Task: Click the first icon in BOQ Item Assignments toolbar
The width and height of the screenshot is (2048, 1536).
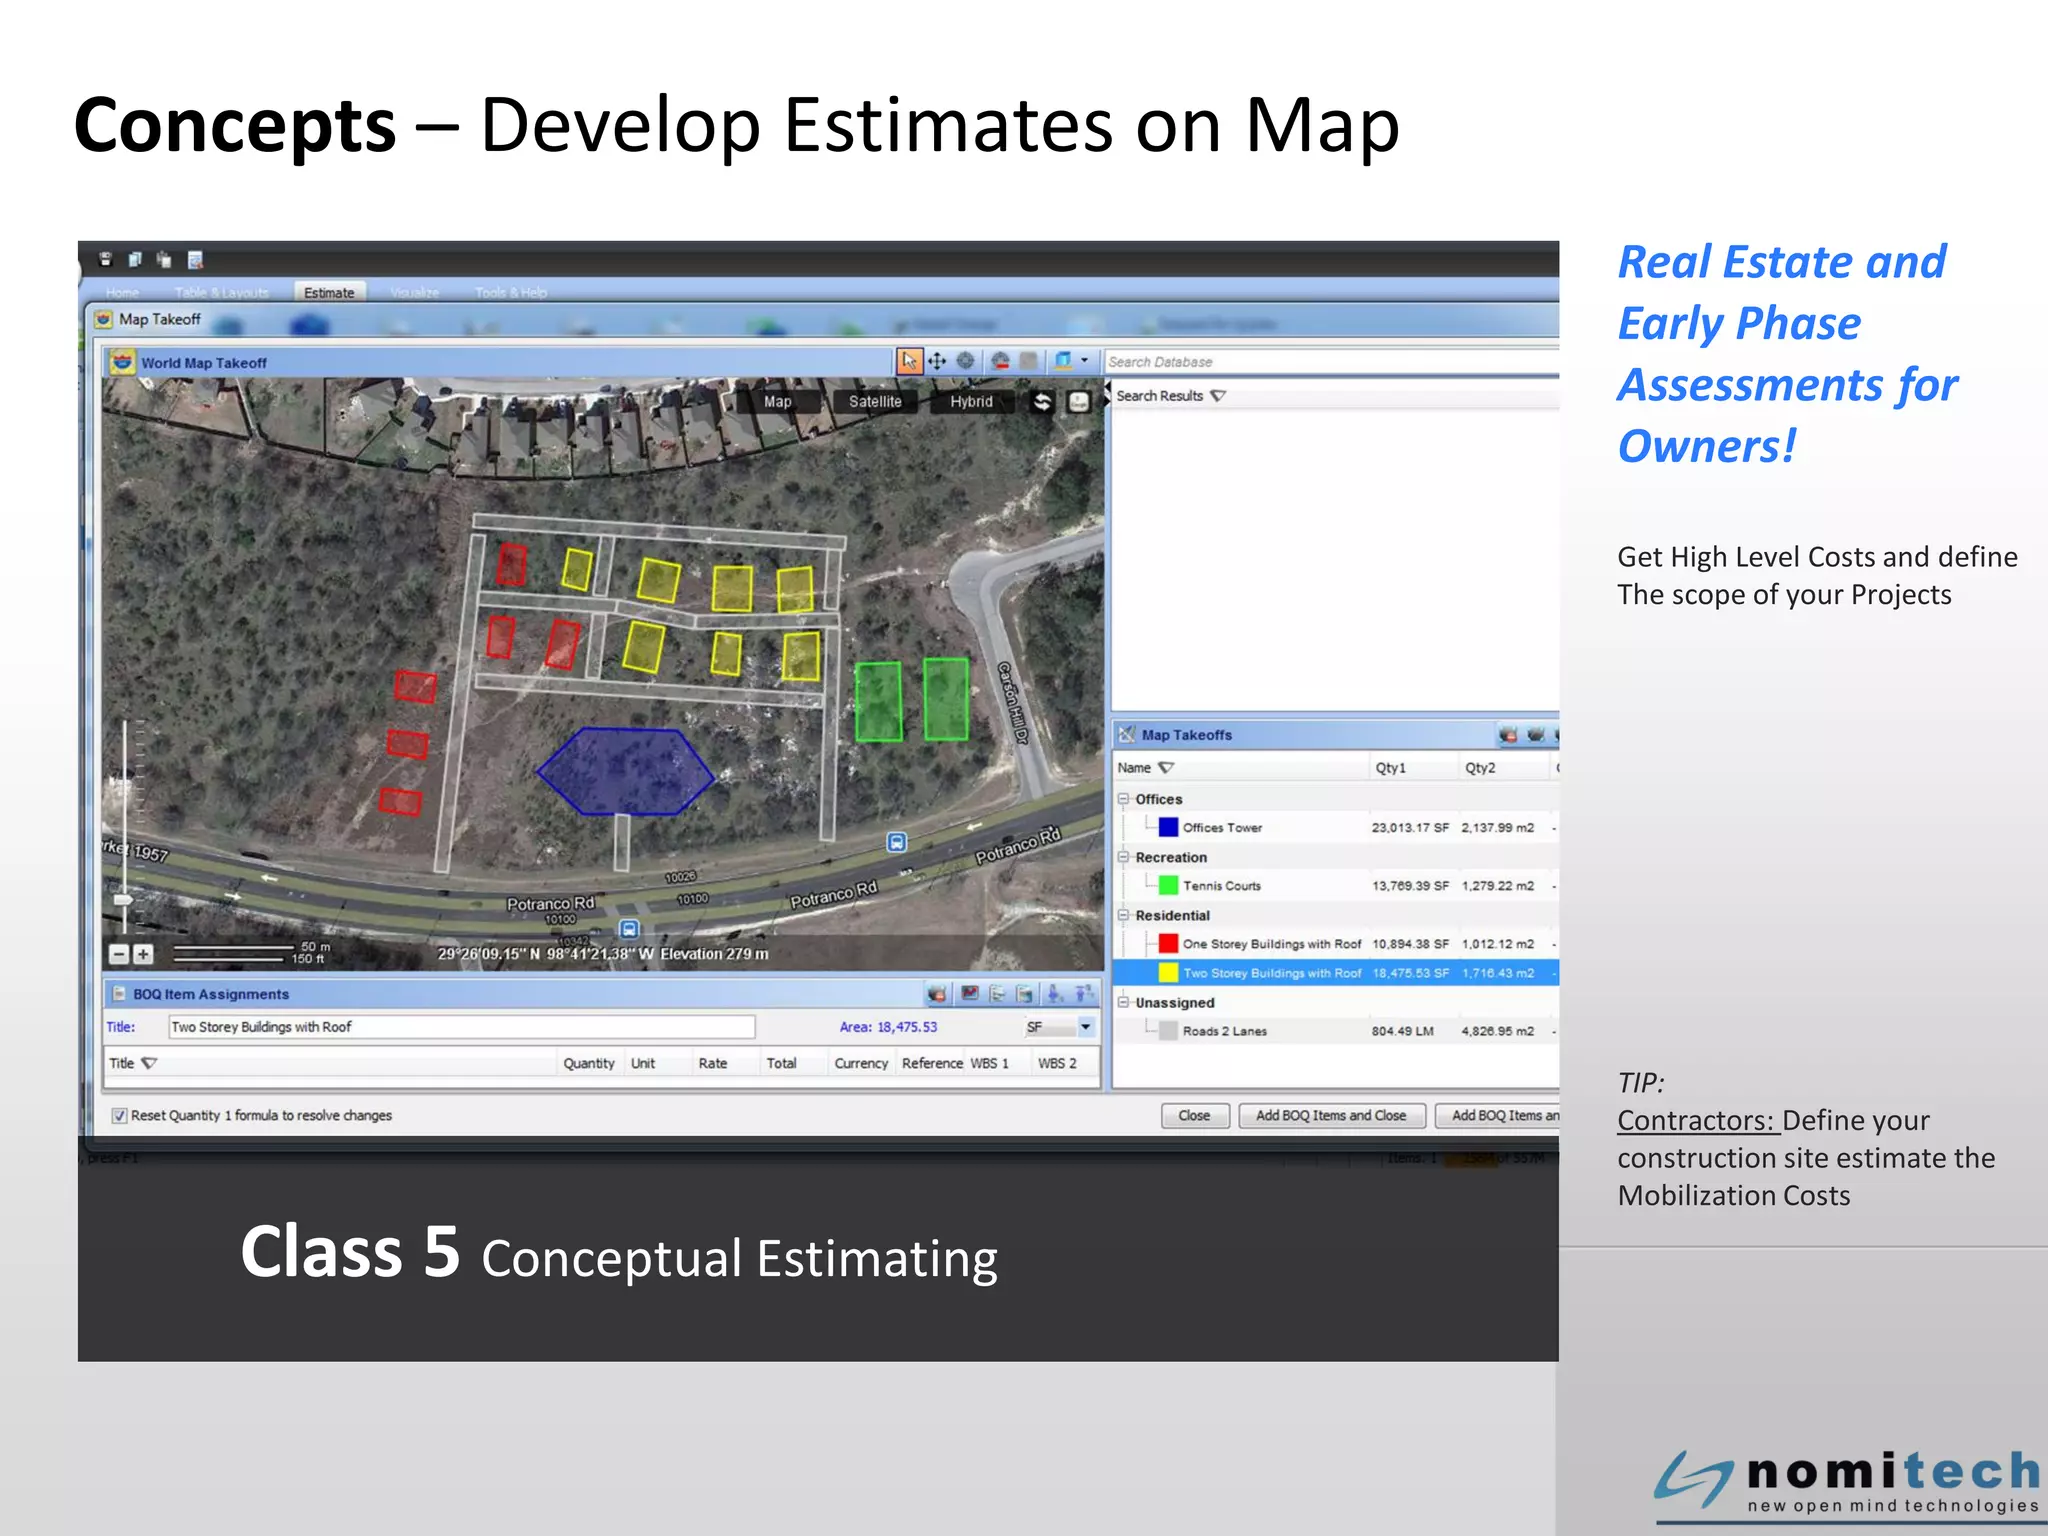Action: [x=937, y=993]
